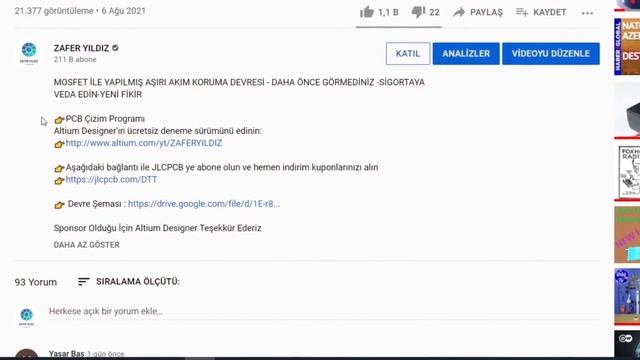Screen dimensions: 640x360
Task: Save video to playlist with KAYDET
Action: coord(541,12)
